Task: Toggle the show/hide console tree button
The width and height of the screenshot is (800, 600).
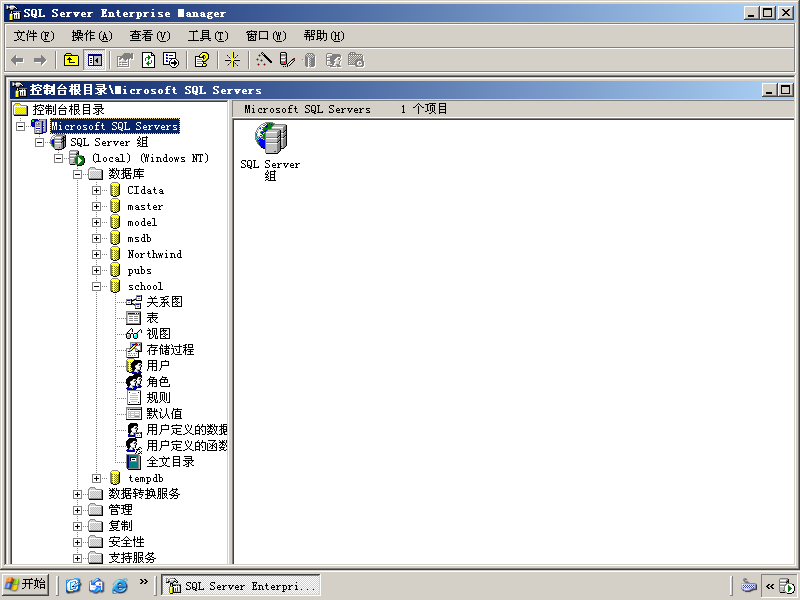Action: click(94, 60)
